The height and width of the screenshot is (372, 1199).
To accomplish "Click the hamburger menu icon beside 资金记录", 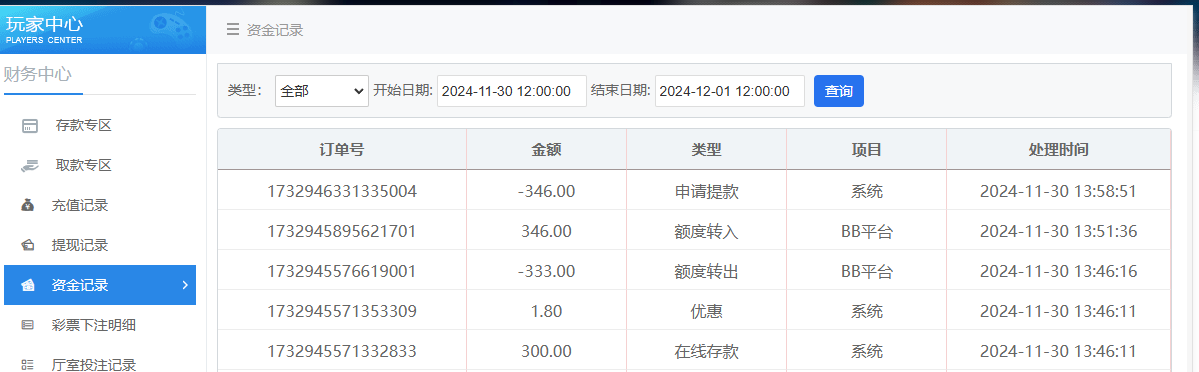I will point(232,30).
